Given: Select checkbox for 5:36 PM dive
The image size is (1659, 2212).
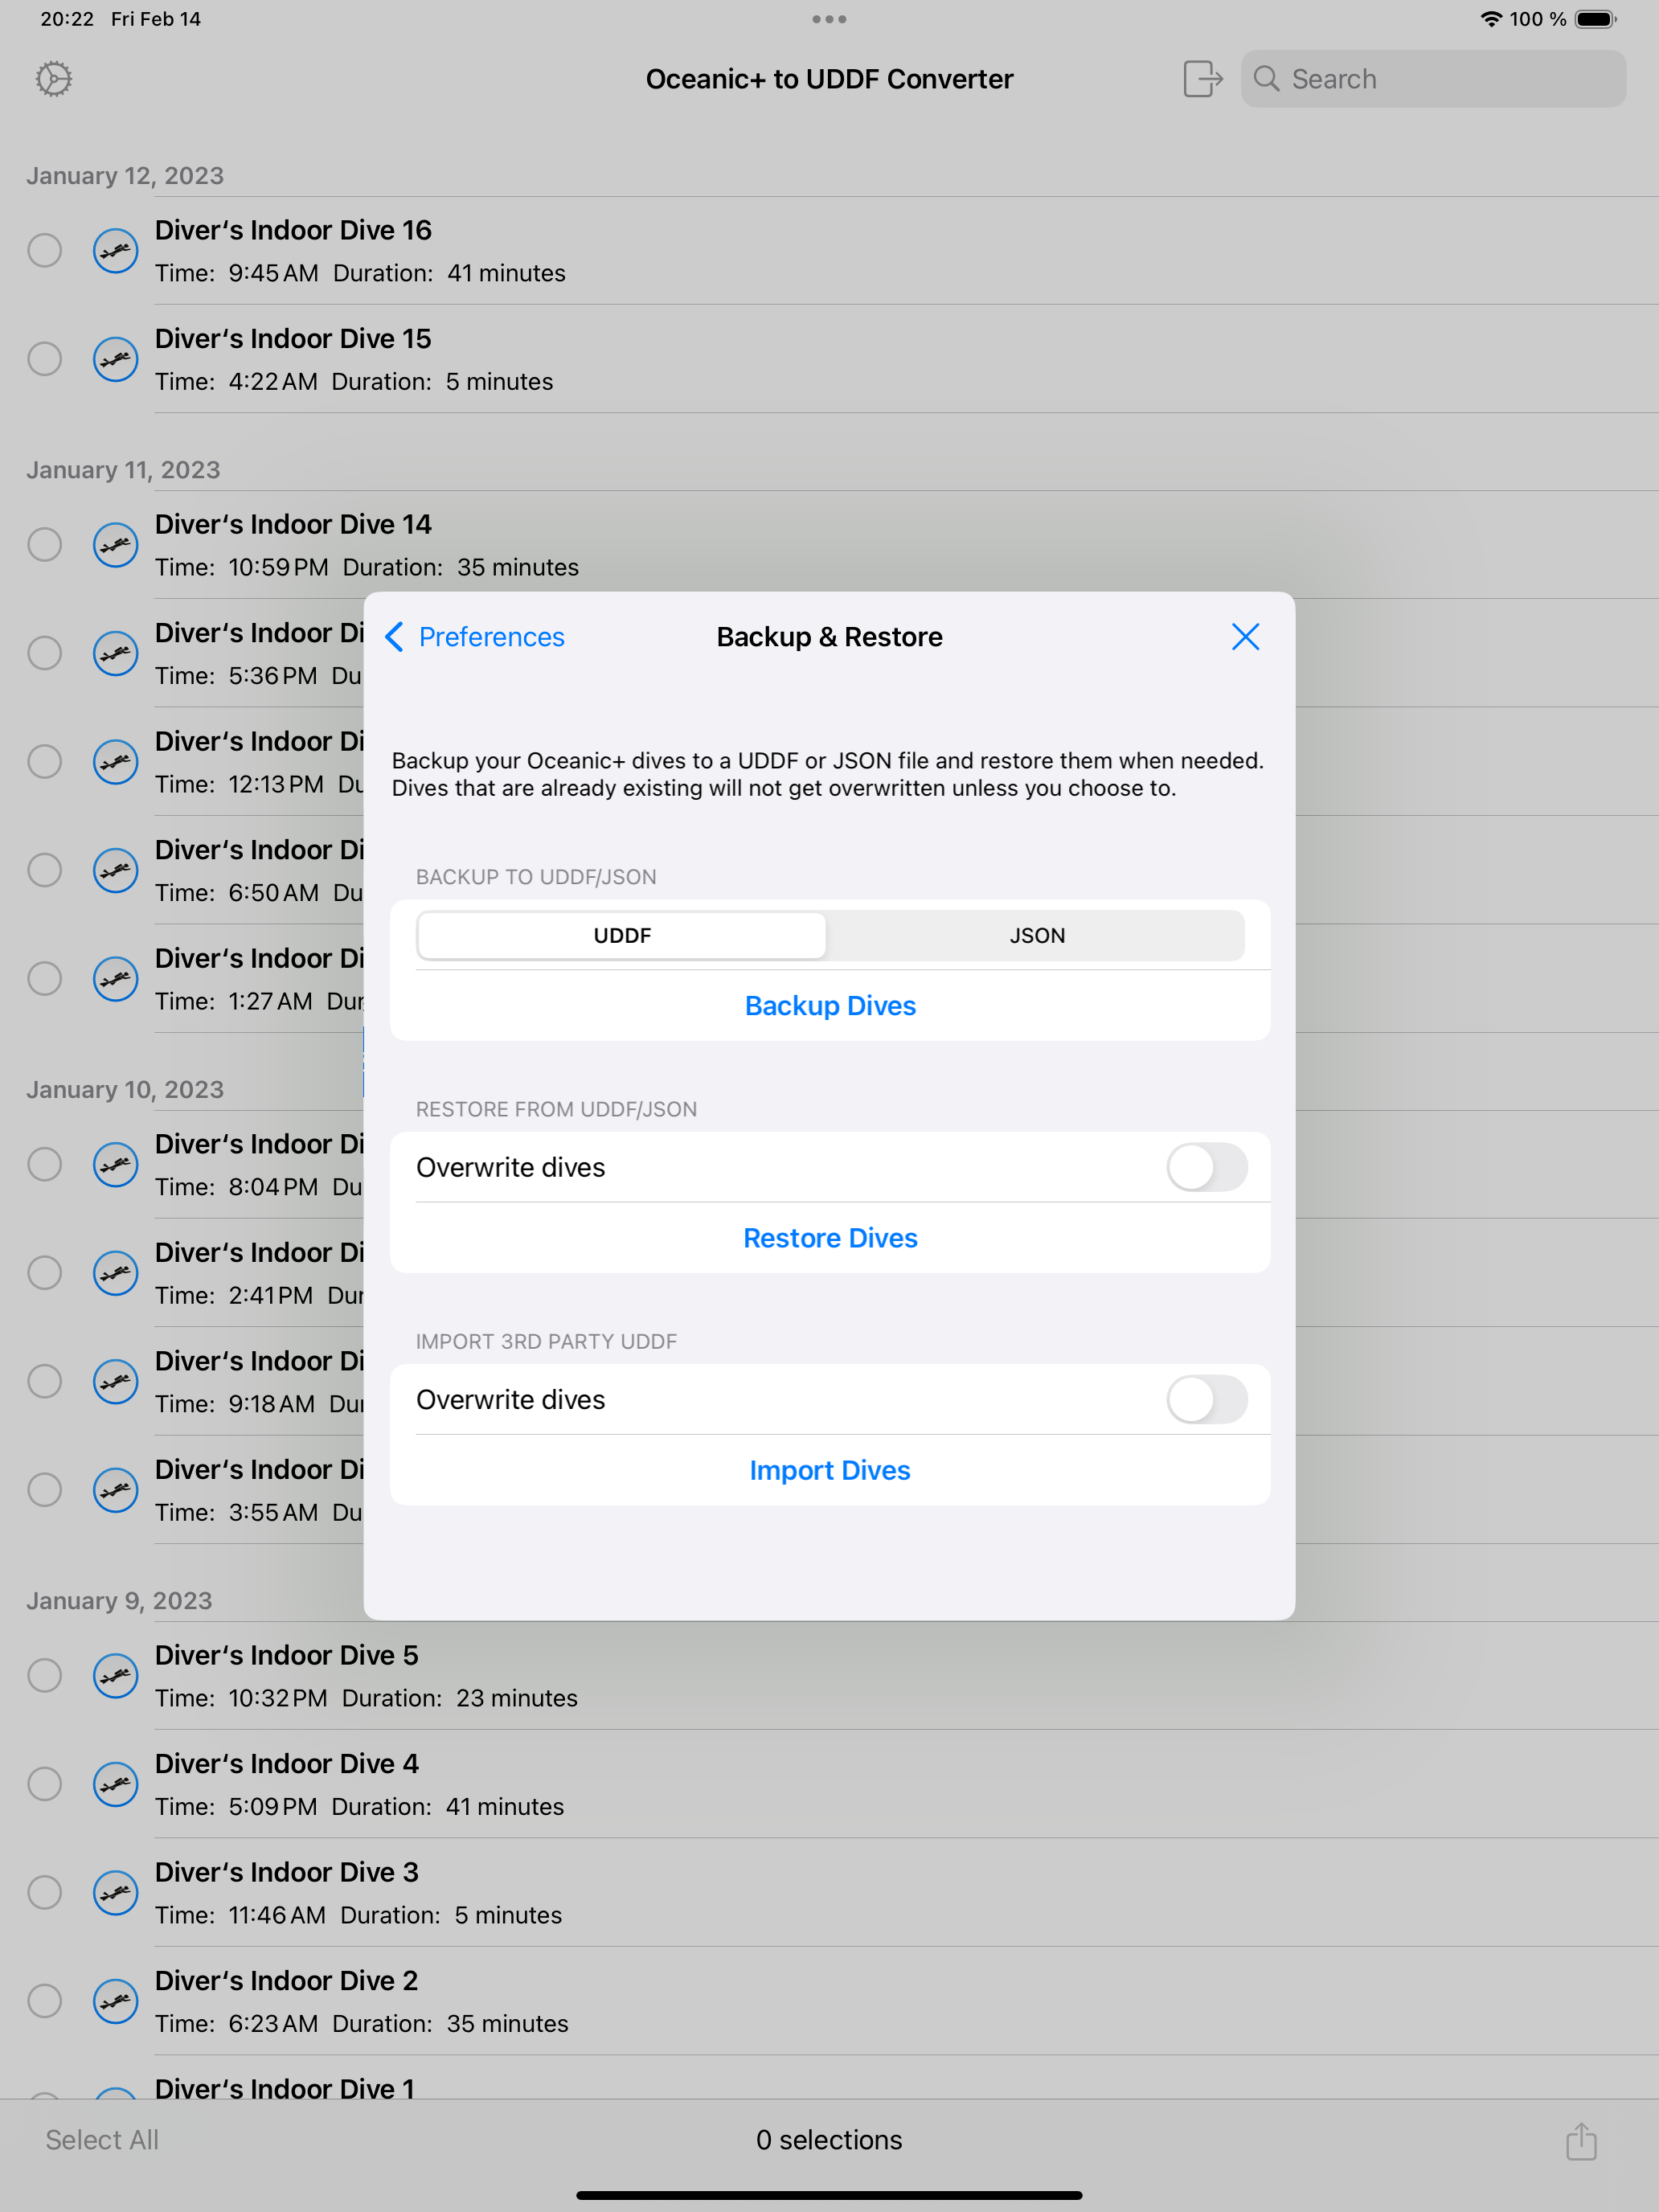Looking at the screenshot, I should point(44,653).
